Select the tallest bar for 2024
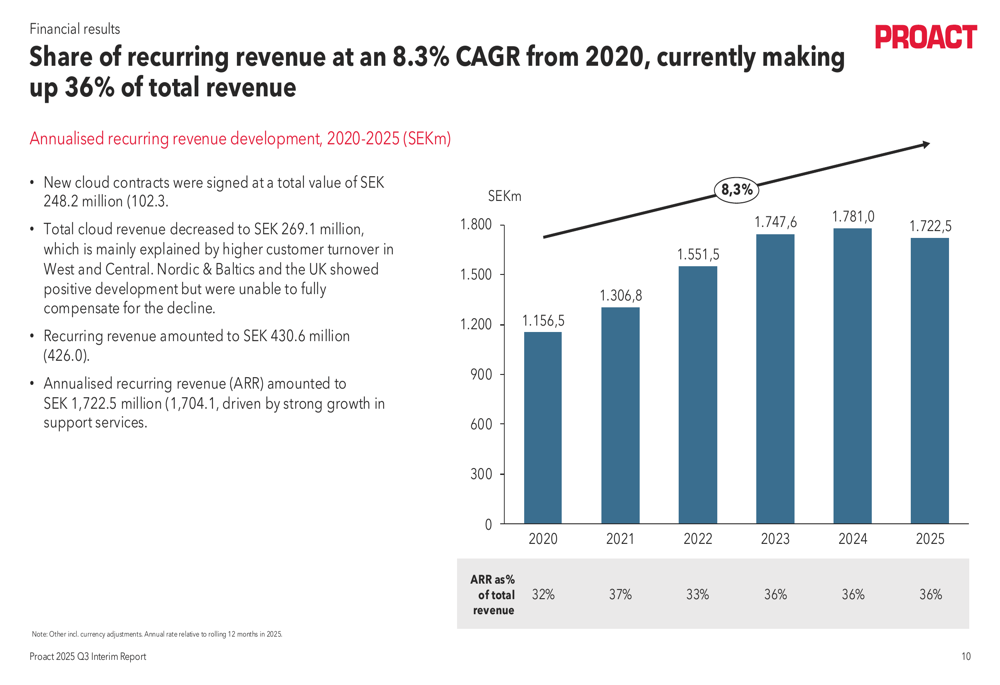The width and height of the screenshot is (1000, 685). pyautogui.click(x=852, y=376)
